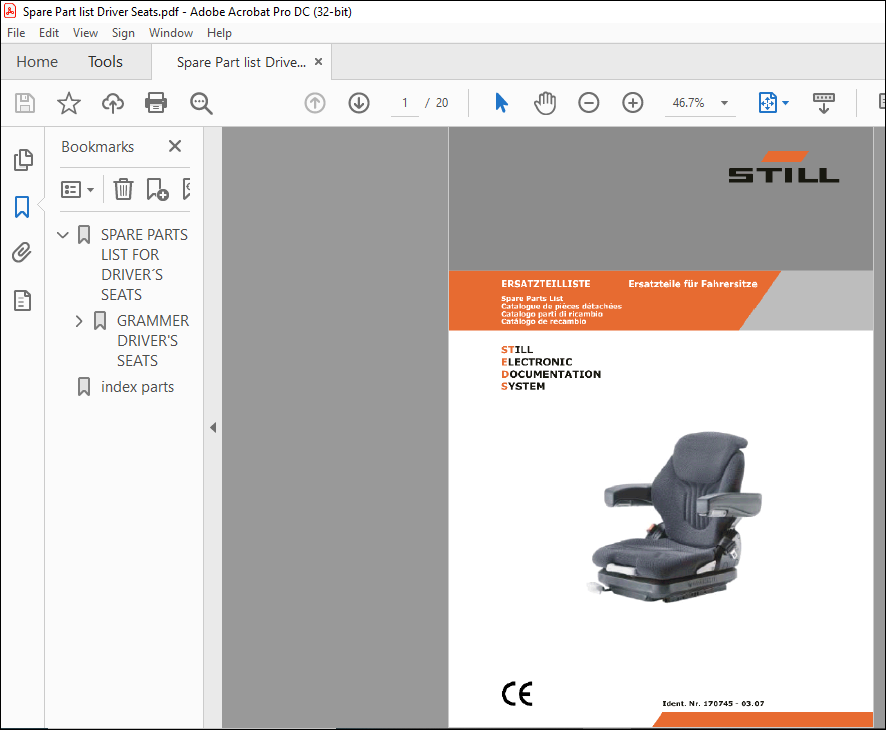Screen dimensions: 886x730
Task: Click the Save file icon
Action: click(x=25, y=103)
